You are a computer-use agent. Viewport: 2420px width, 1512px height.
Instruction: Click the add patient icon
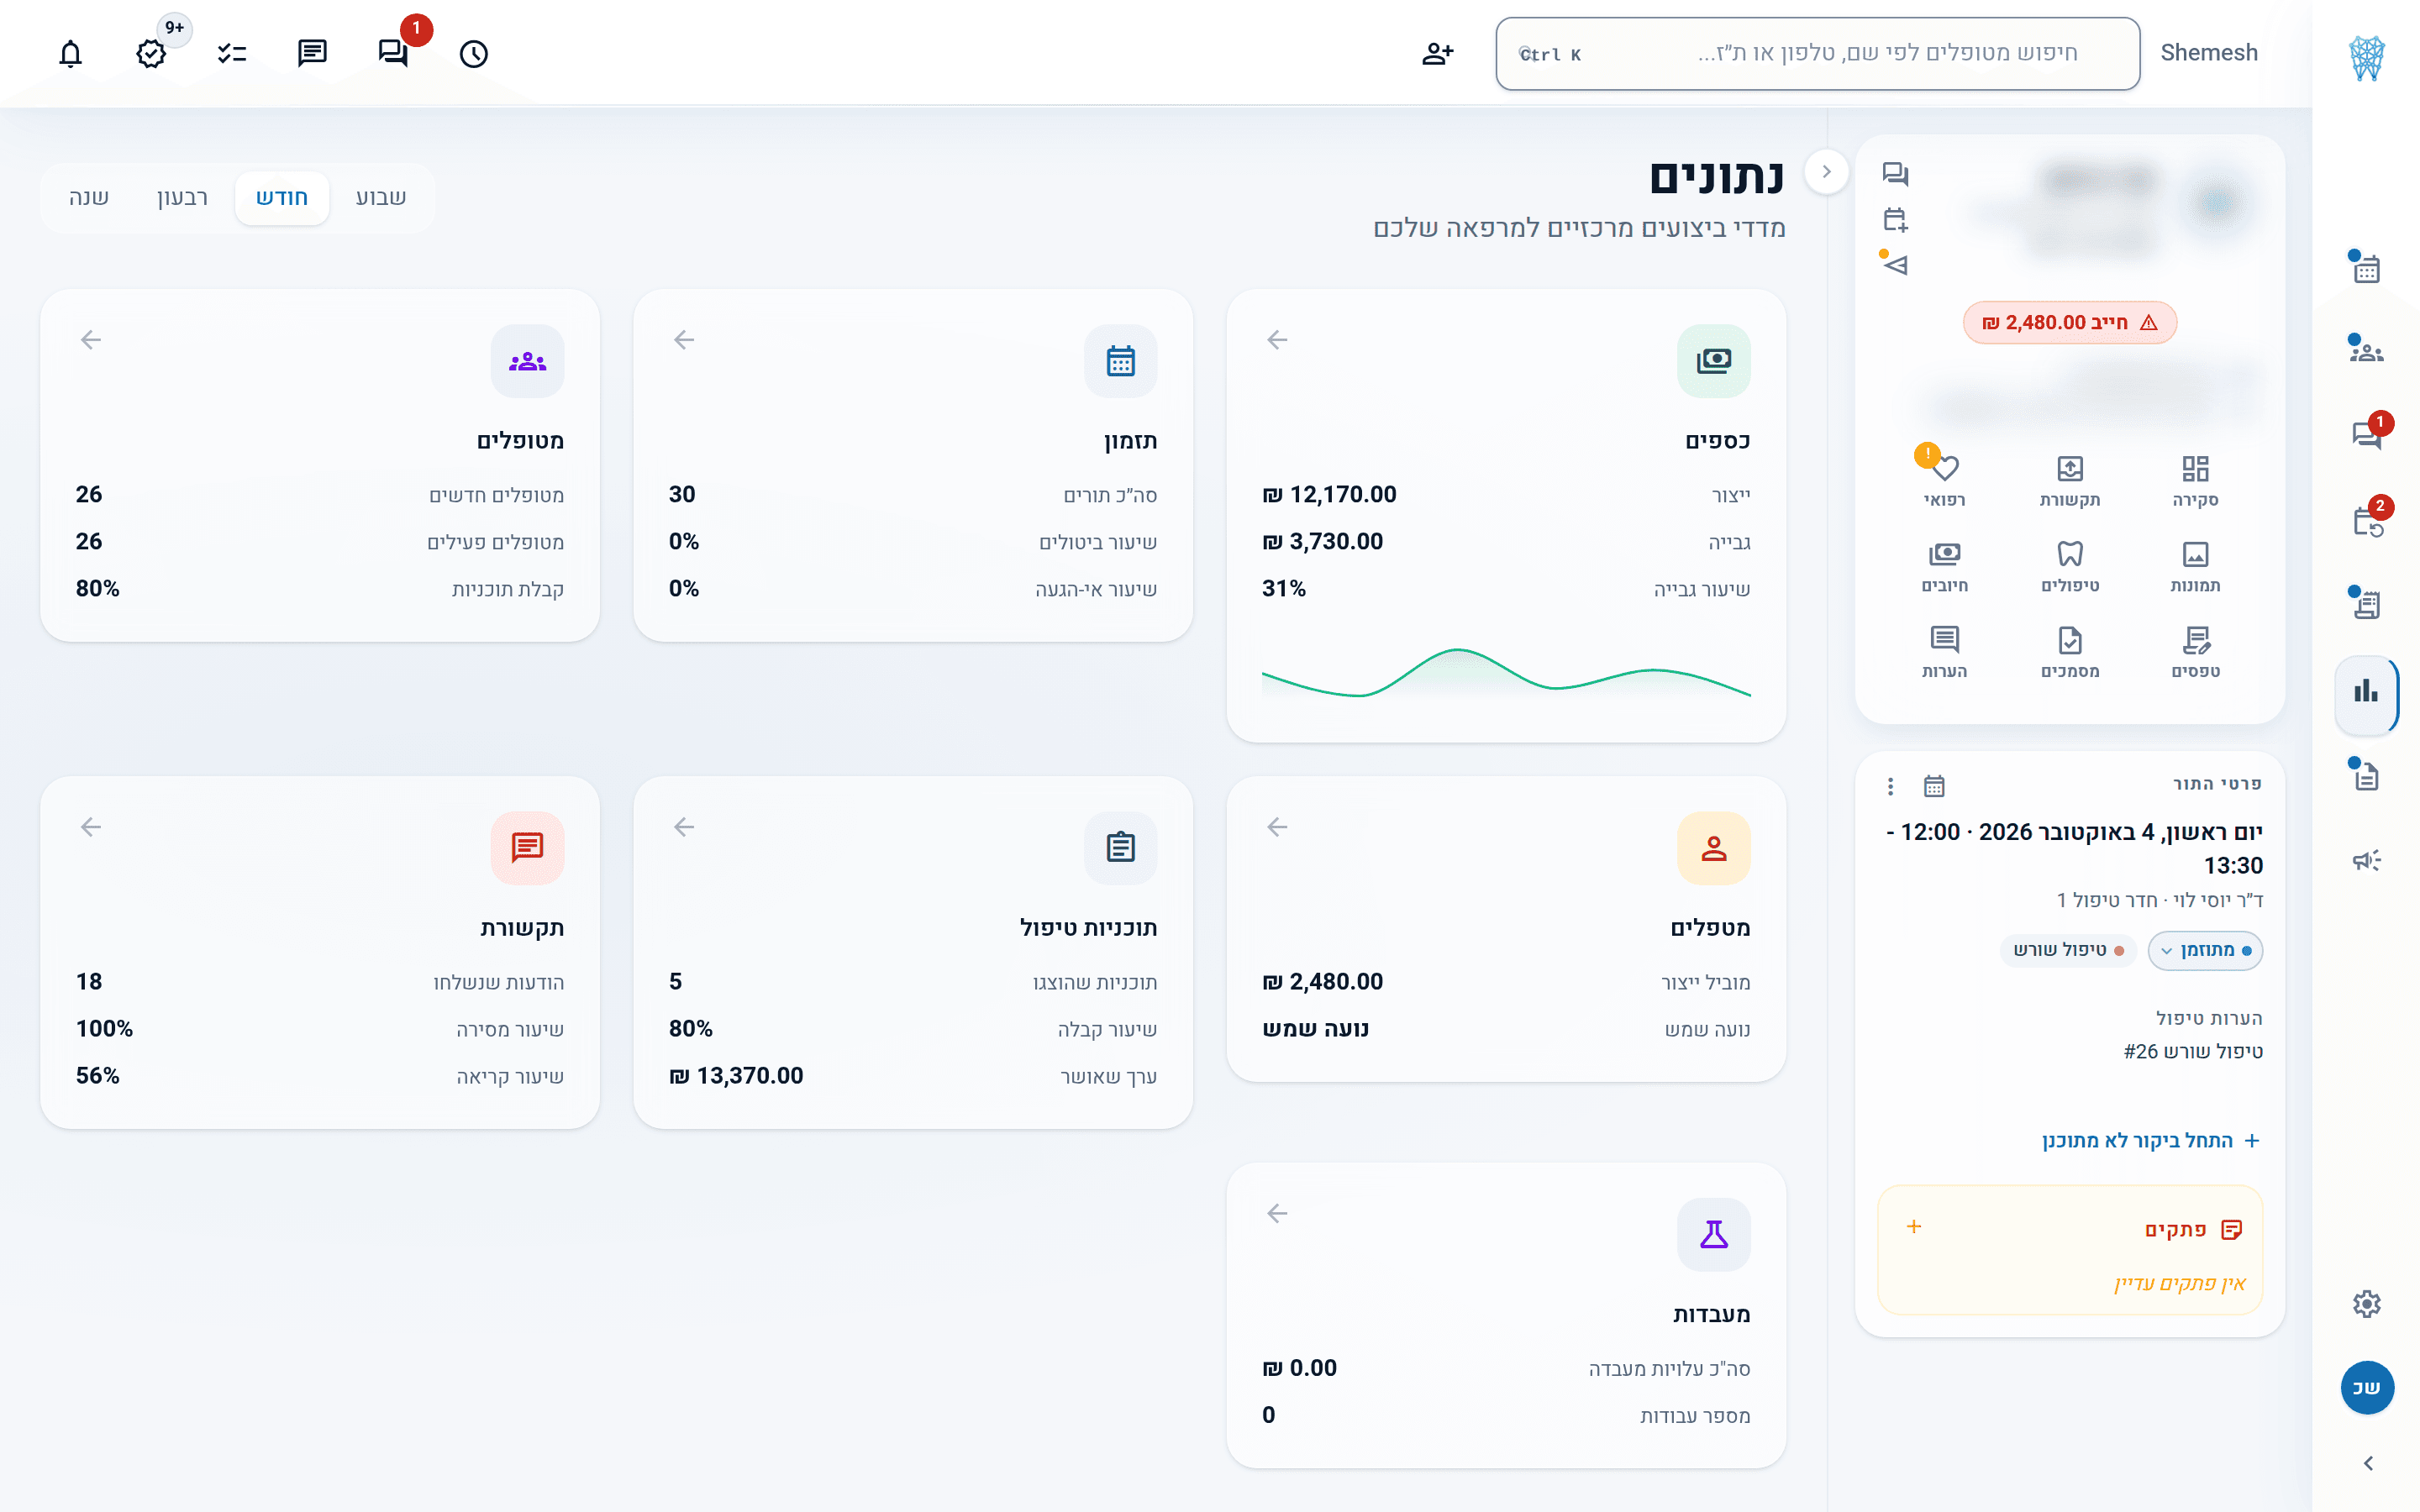1437,53
